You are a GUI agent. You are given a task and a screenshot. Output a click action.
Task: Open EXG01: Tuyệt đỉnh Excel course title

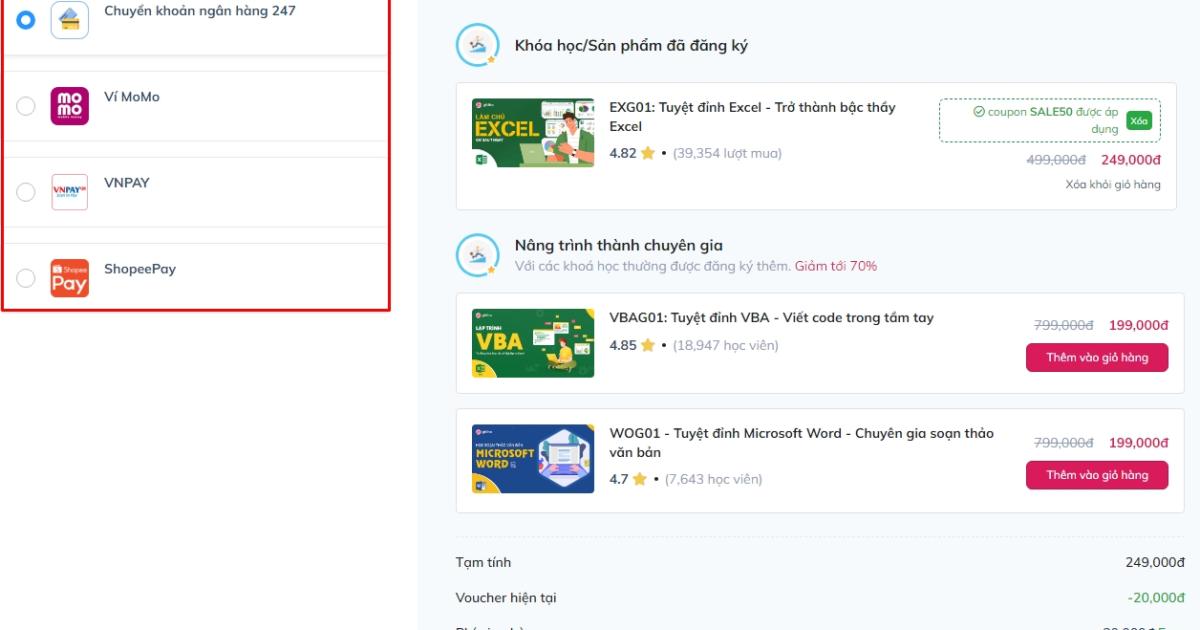coord(753,116)
